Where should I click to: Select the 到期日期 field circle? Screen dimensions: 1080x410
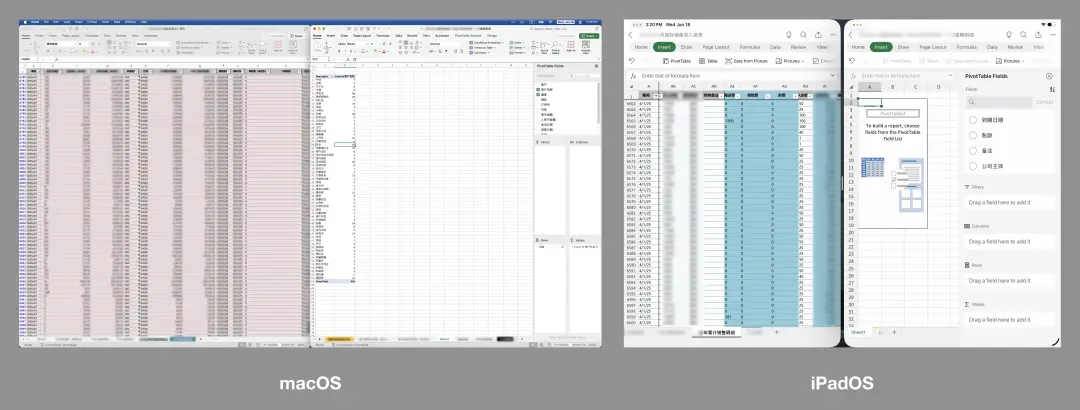click(973, 120)
